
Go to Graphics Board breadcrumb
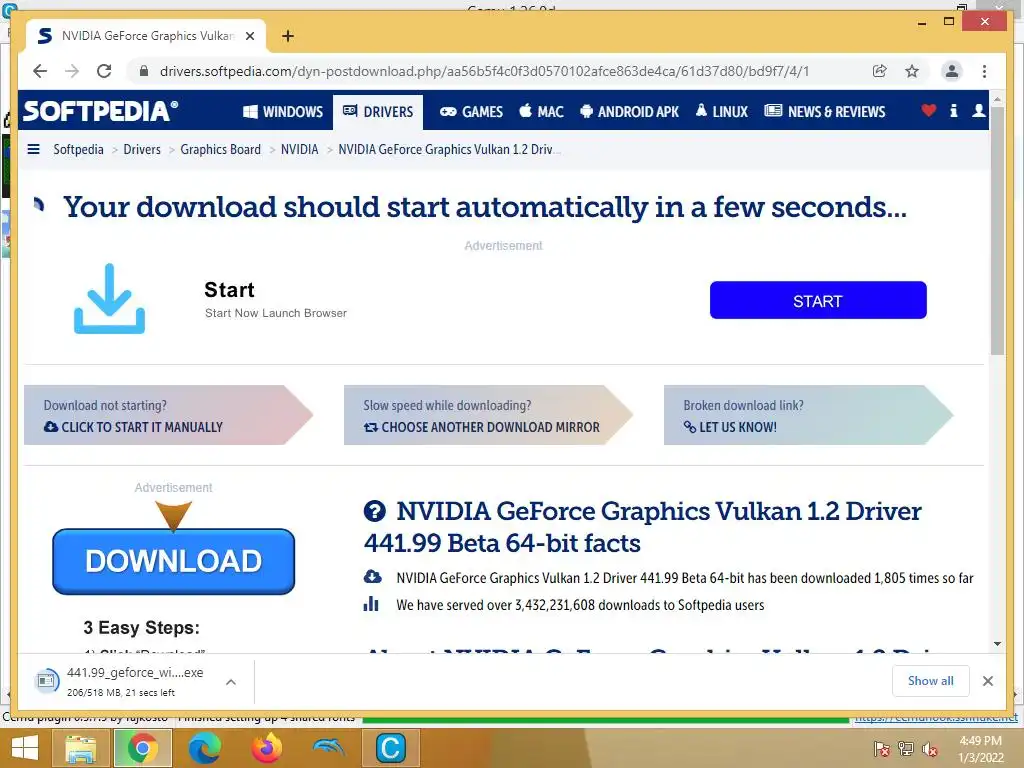[x=220, y=150]
